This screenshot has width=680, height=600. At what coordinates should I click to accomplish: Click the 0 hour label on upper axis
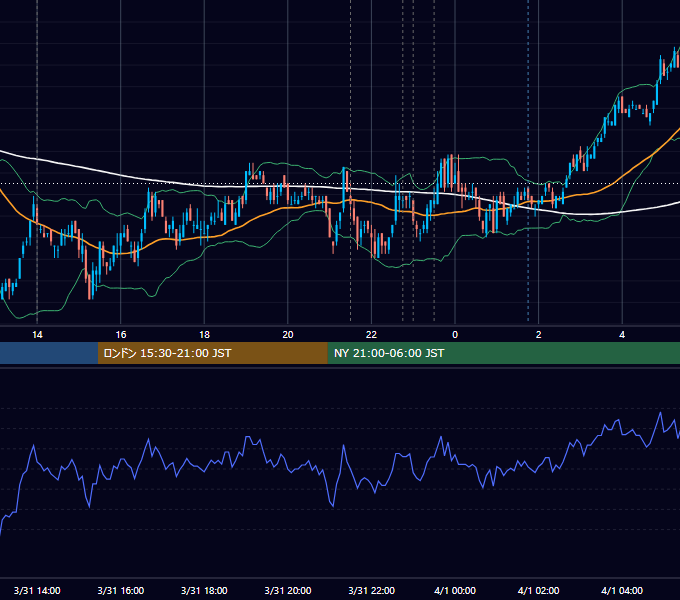(x=455, y=335)
